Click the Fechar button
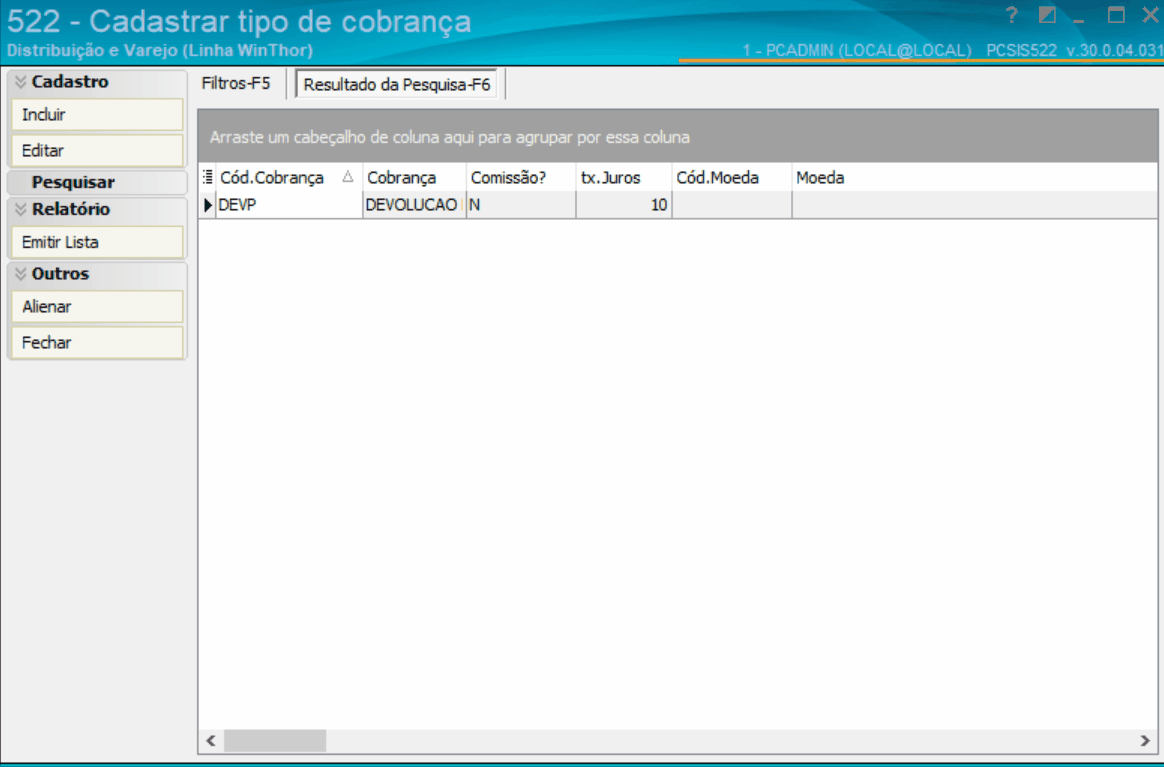Screen dimensions: 1164x767 coord(97,342)
